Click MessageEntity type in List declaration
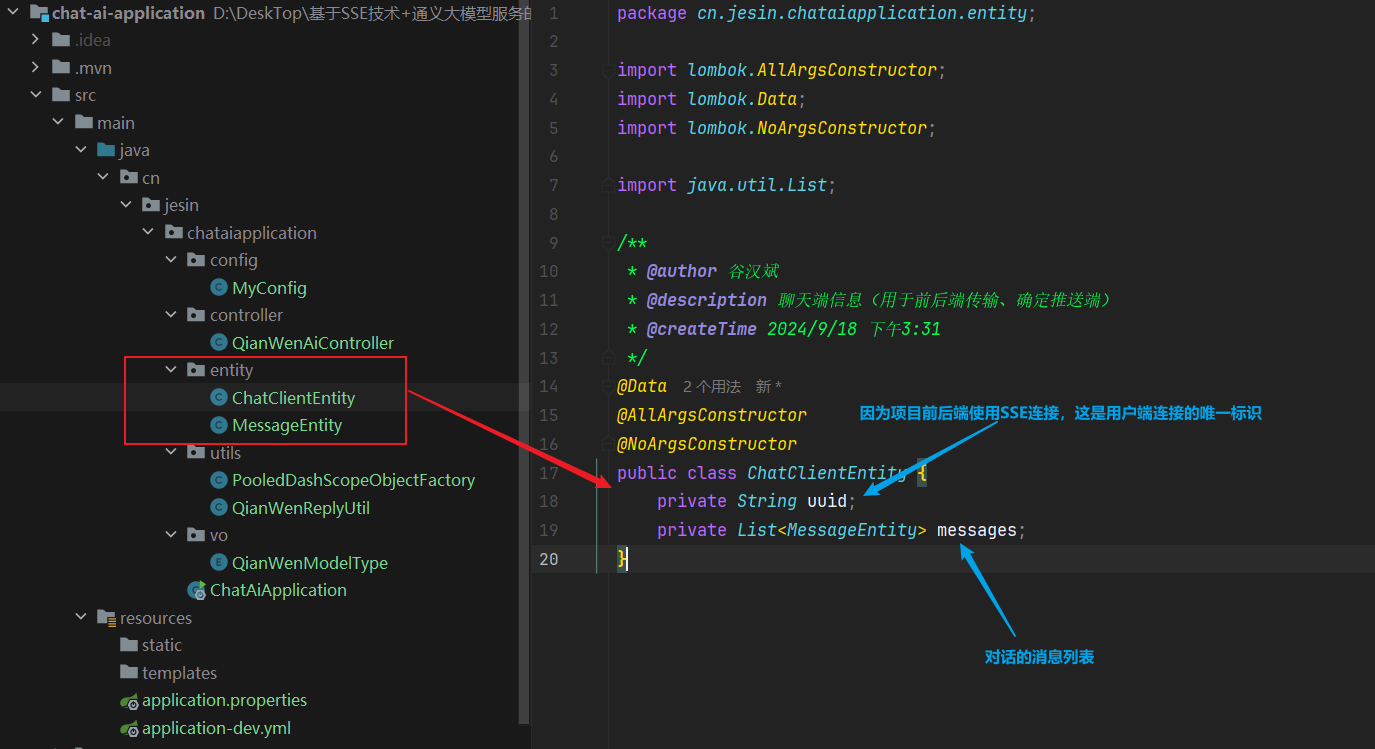The width and height of the screenshot is (1375, 749). coord(852,530)
